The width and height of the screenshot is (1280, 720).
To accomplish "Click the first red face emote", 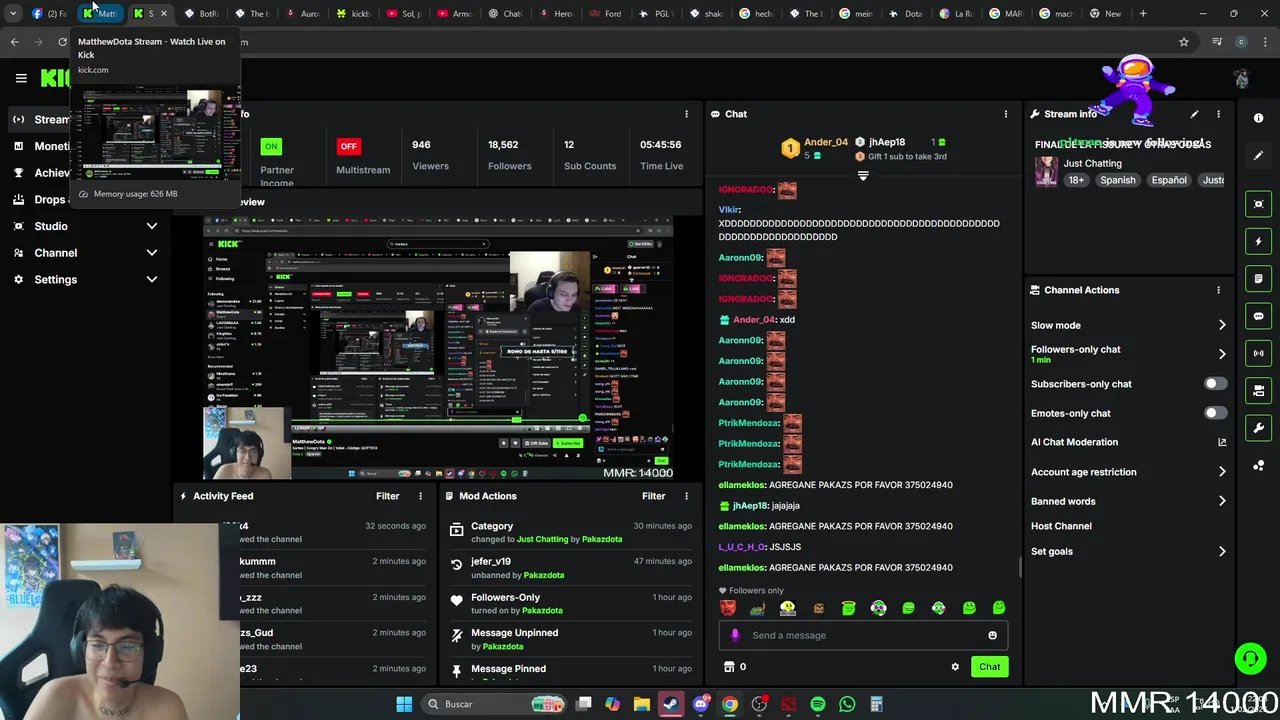I will [x=728, y=608].
